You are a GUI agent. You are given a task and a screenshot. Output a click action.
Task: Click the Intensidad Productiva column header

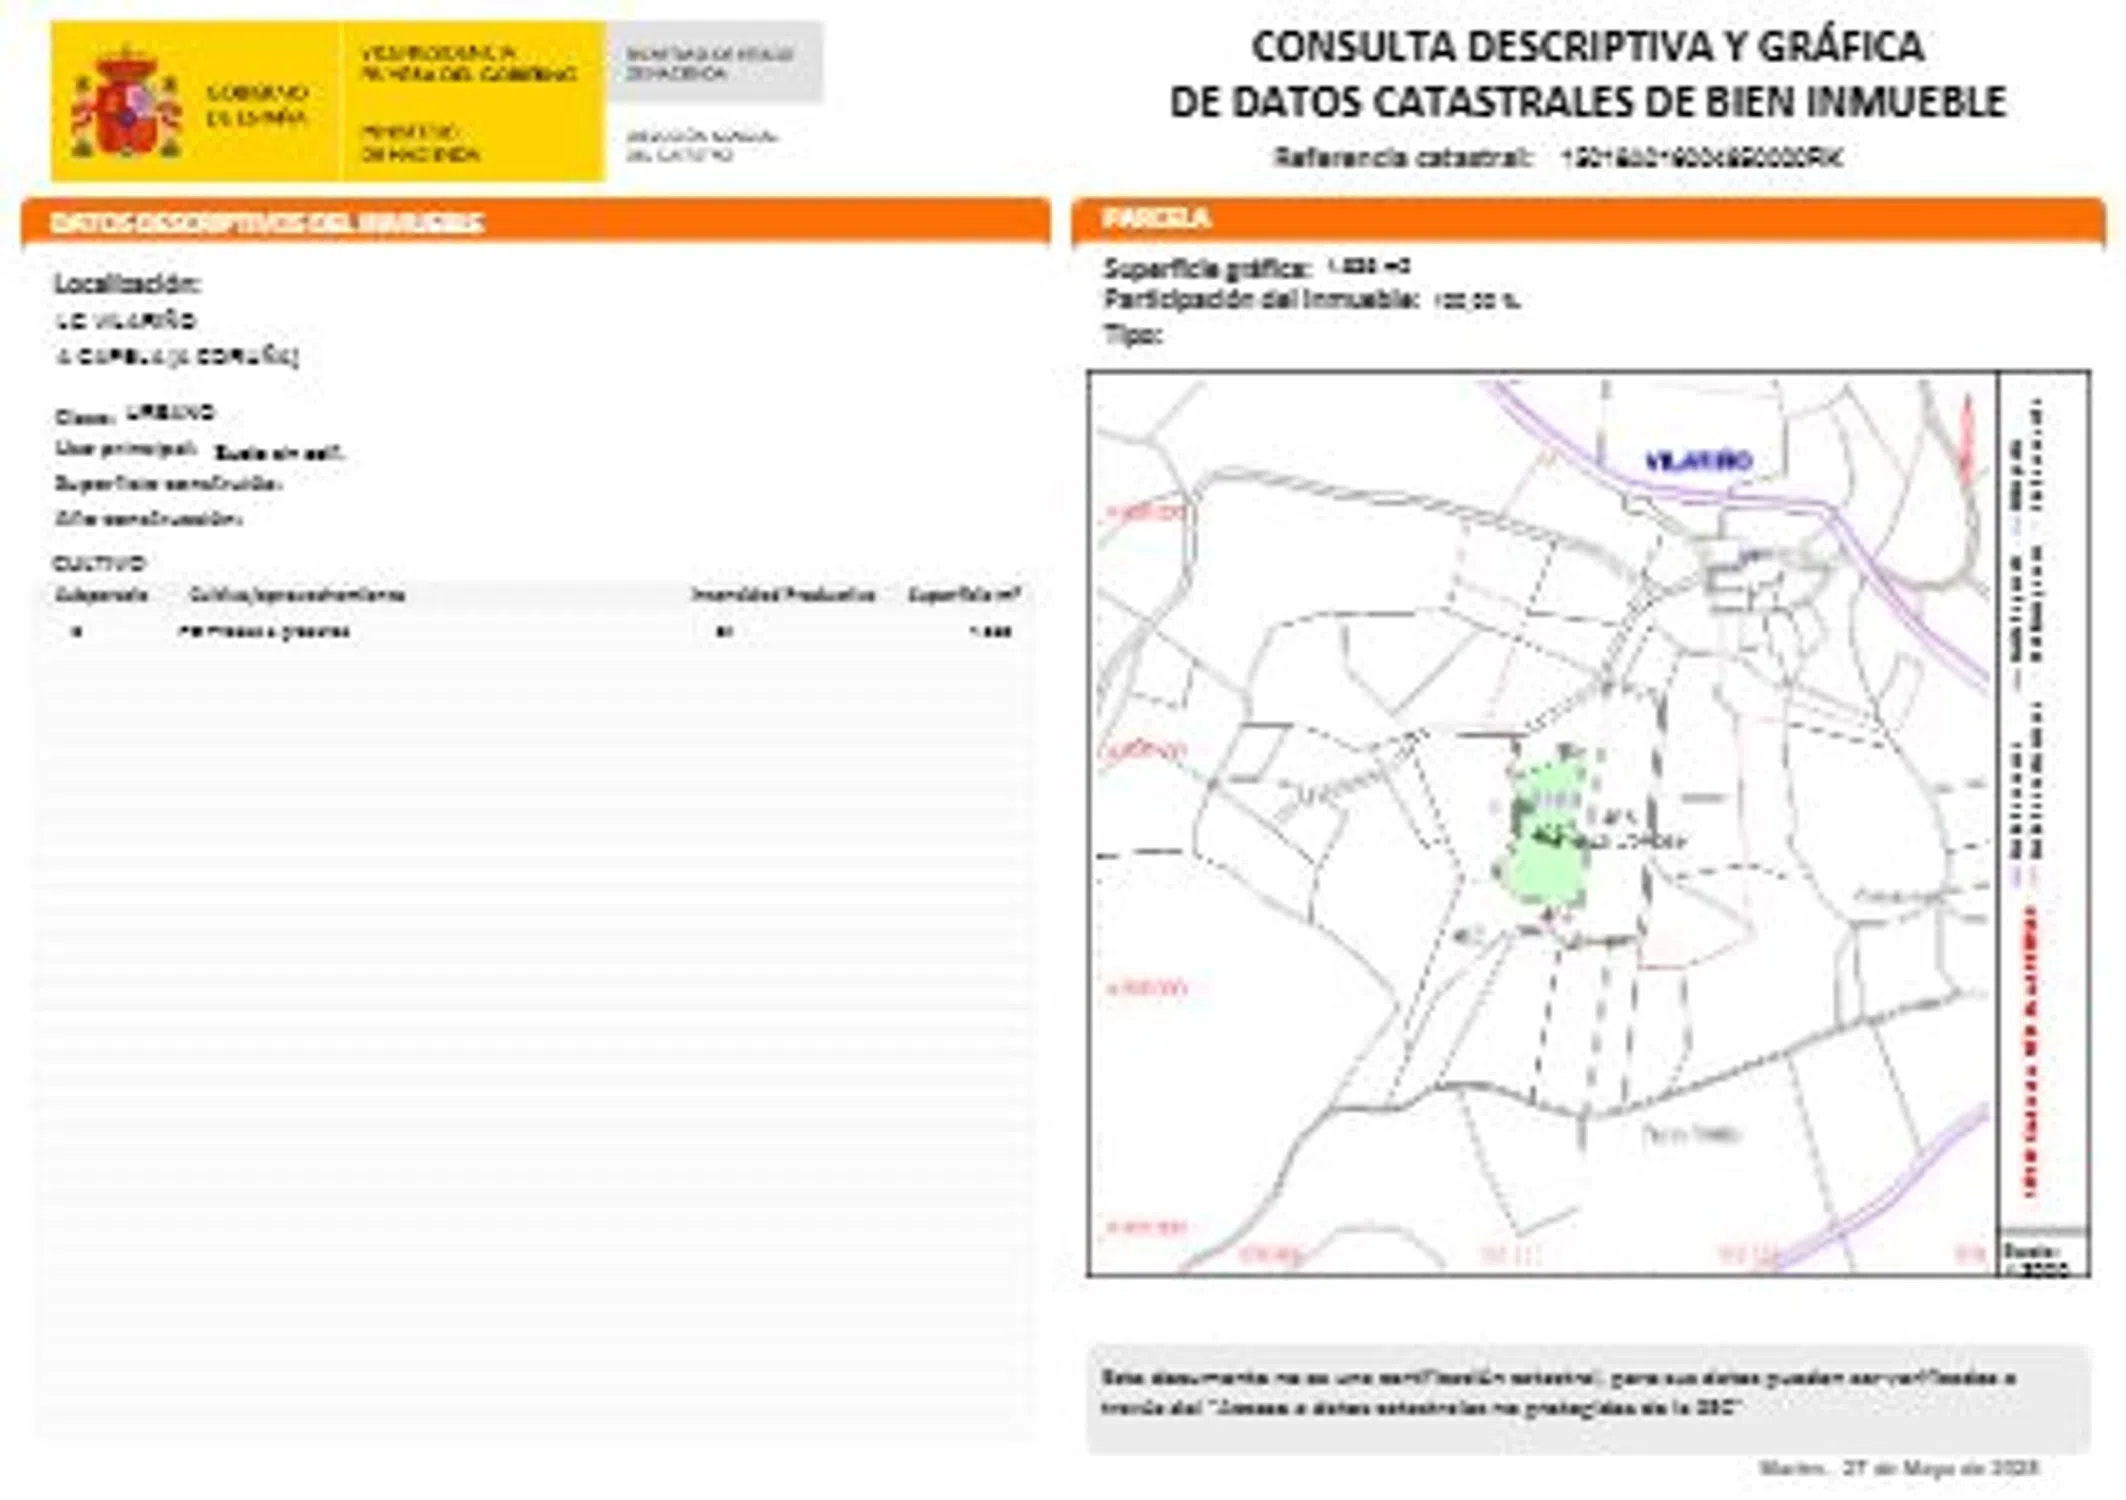(783, 595)
